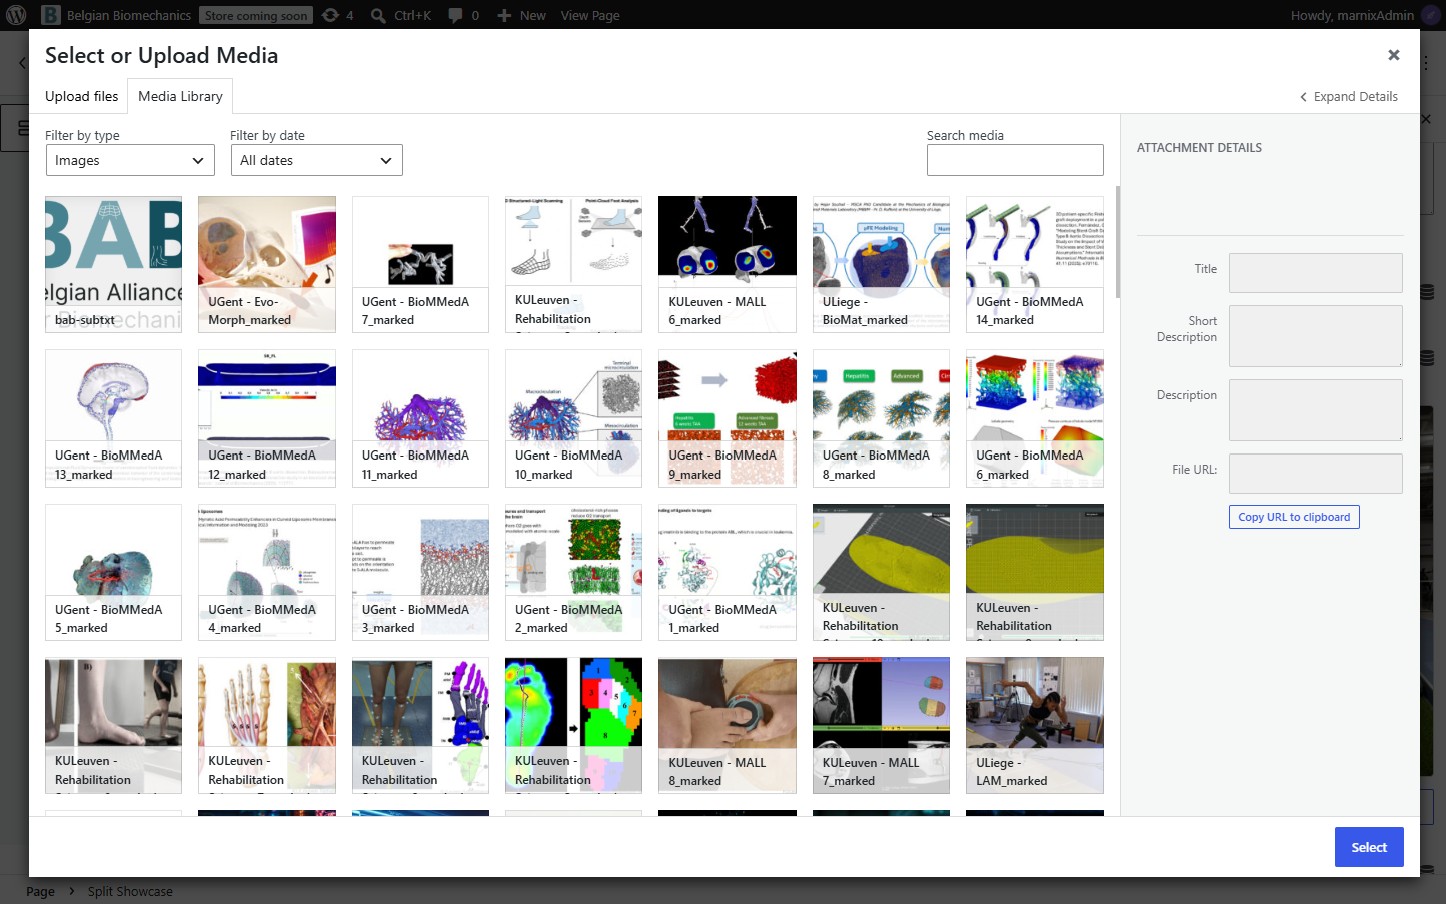This screenshot has height=904, width=1446.
Task: Select ULiege - BioMat_marked thumbnail
Action: pyautogui.click(x=881, y=264)
